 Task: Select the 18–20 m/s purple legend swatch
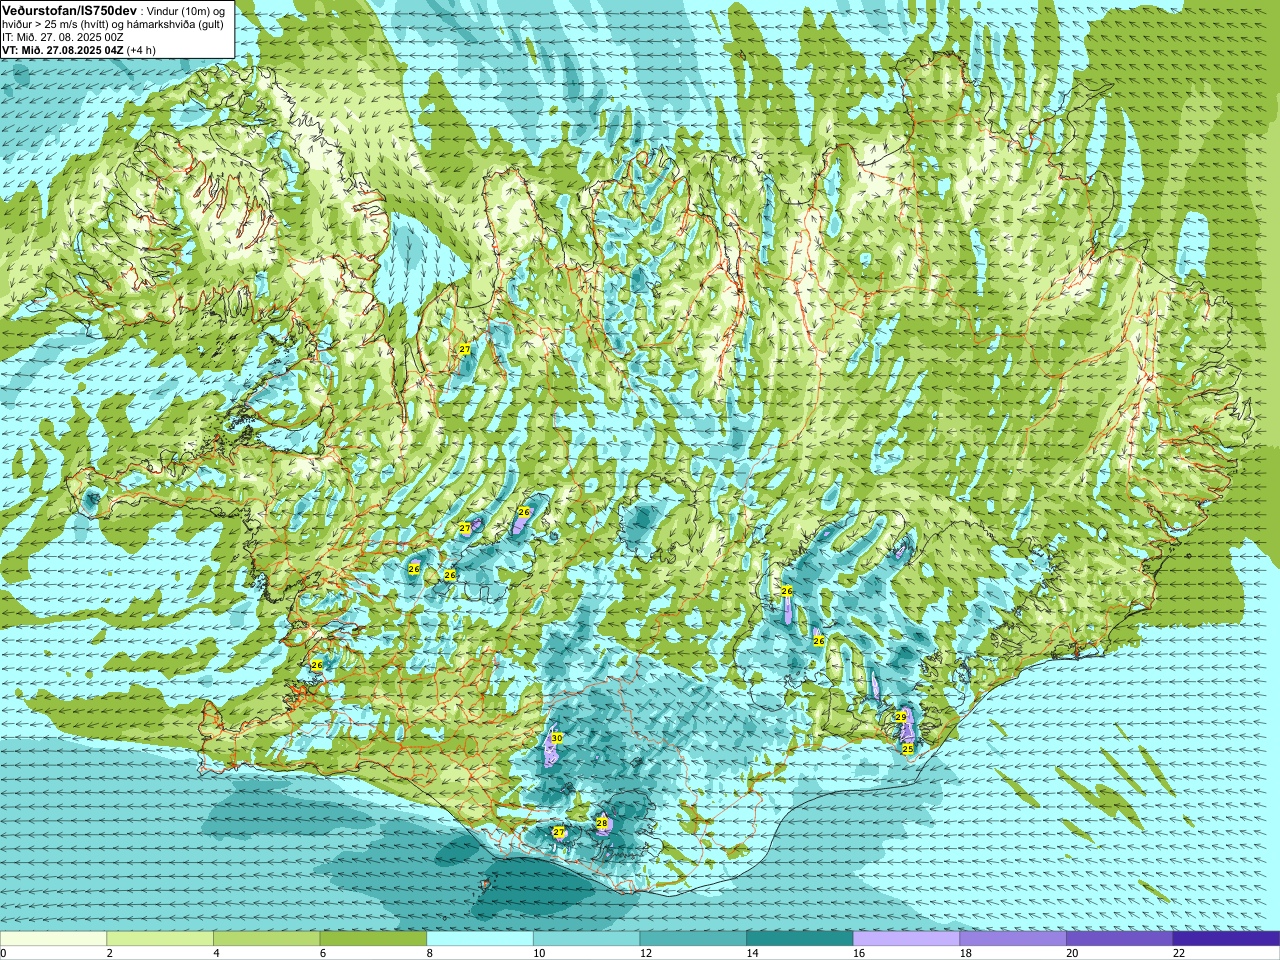(x=1013, y=939)
